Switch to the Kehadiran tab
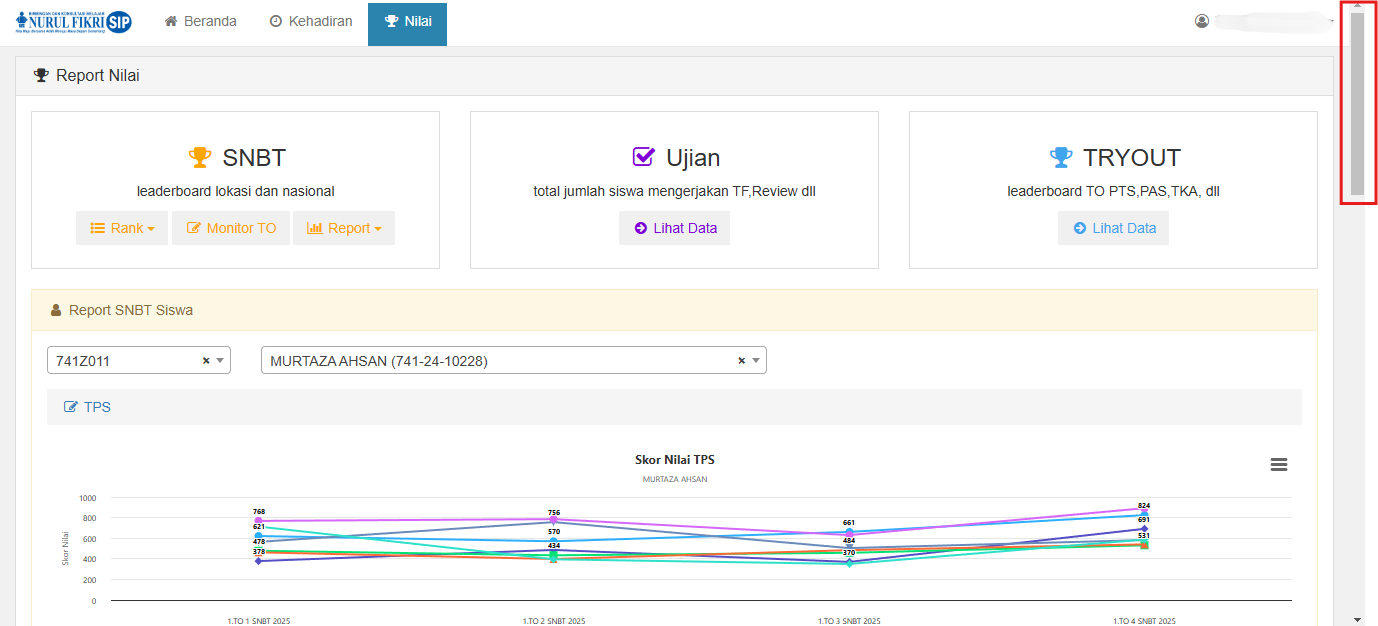The width and height of the screenshot is (1378, 626). pyautogui.click(x=311, y=21)
